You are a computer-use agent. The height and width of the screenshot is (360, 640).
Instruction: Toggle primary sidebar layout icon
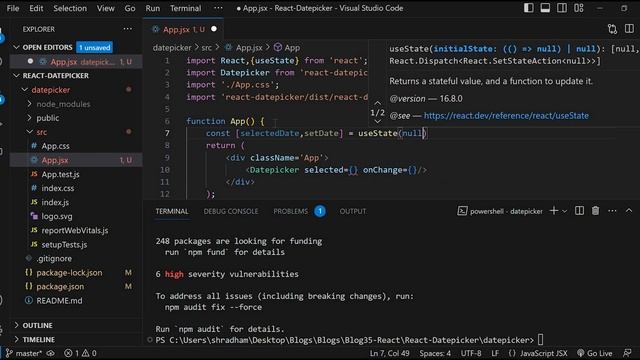(x=529, y=8)
